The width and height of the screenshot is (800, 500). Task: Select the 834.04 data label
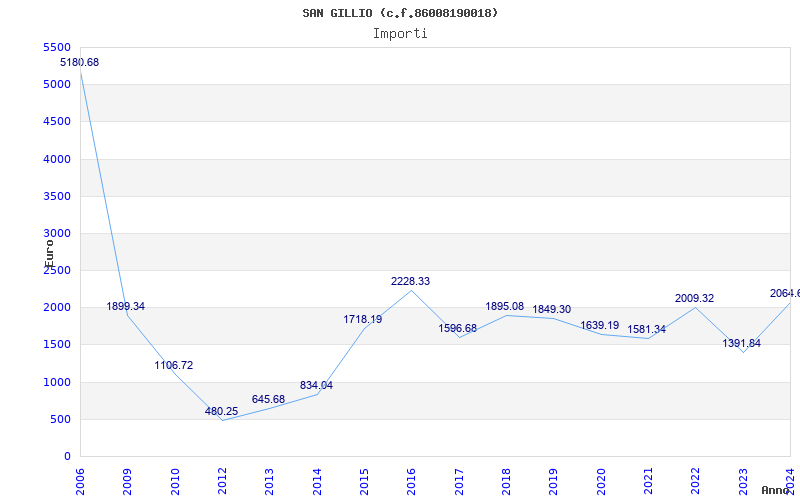tap(316, 385)
